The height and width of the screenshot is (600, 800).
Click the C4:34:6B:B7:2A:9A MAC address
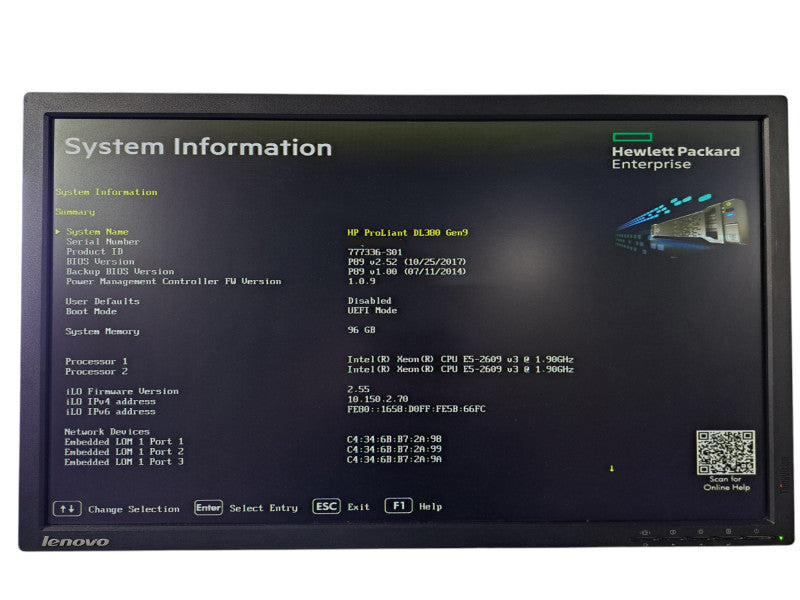tap(394, 459)
